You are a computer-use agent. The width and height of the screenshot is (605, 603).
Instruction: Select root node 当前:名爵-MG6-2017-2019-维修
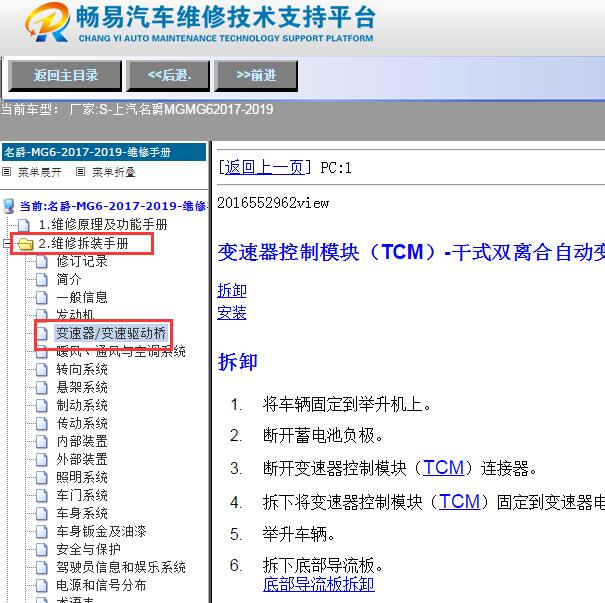tap(113, 206)
